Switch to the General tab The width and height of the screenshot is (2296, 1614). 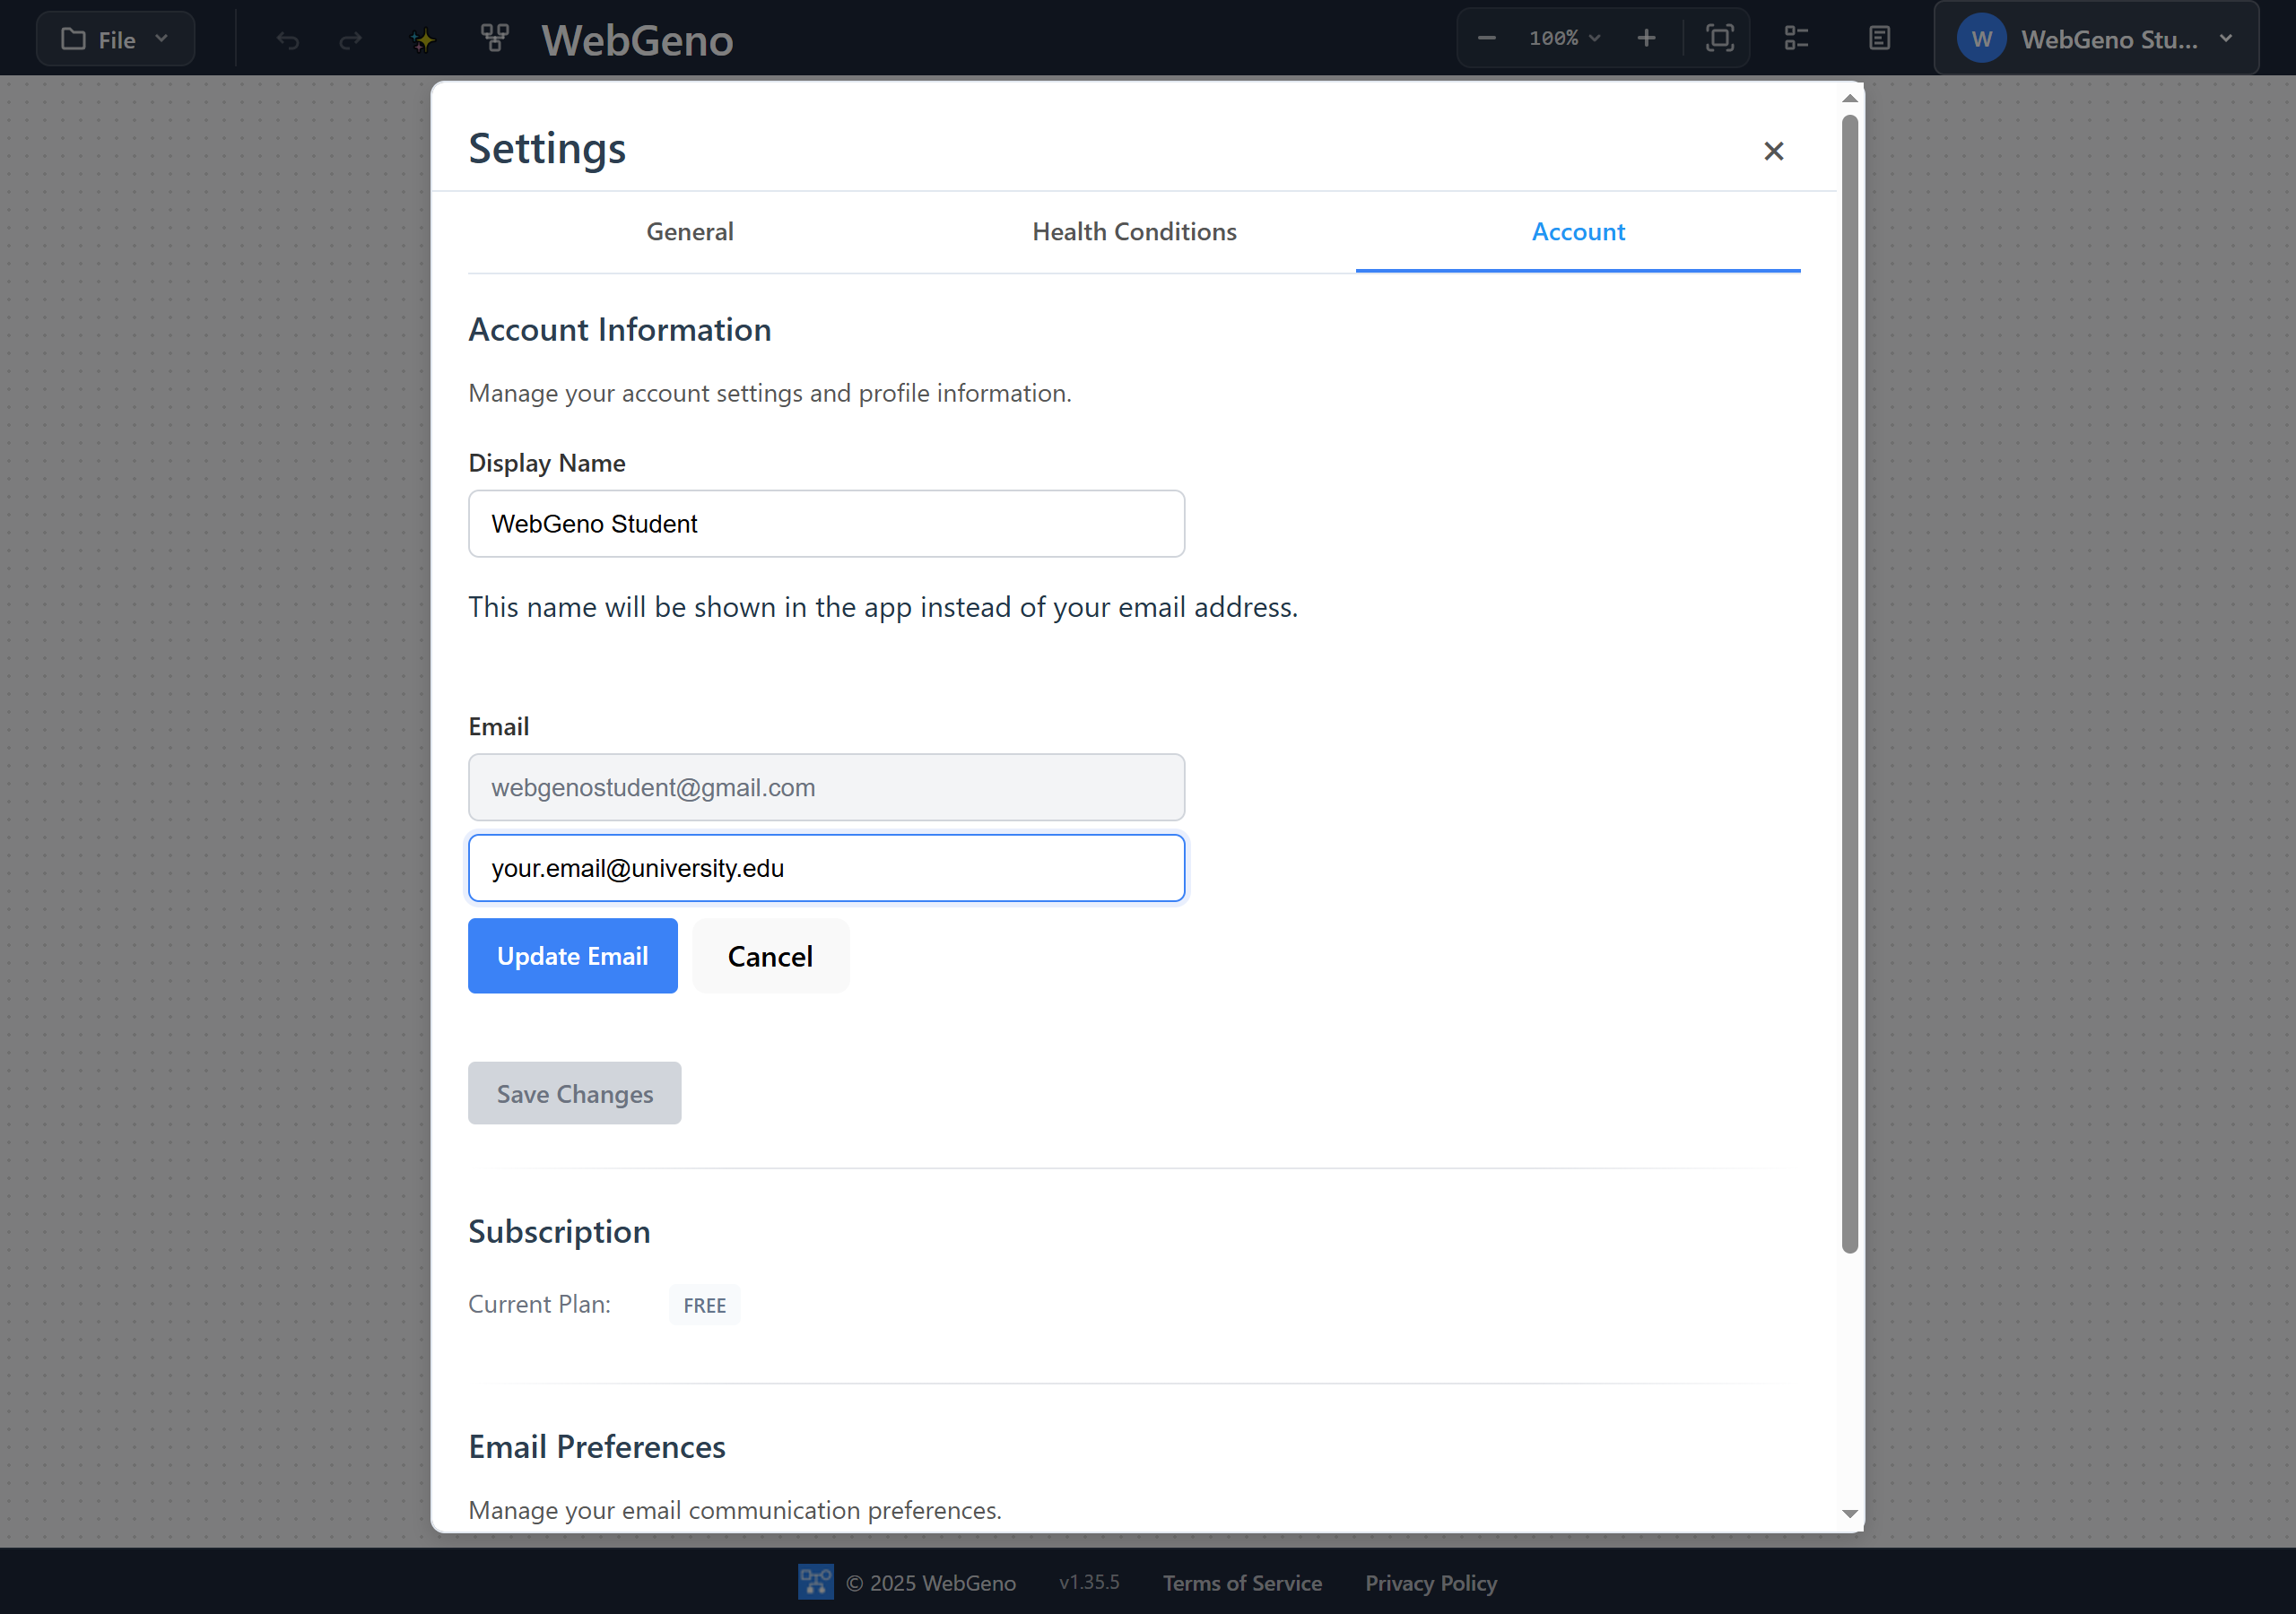pos(689,232)
